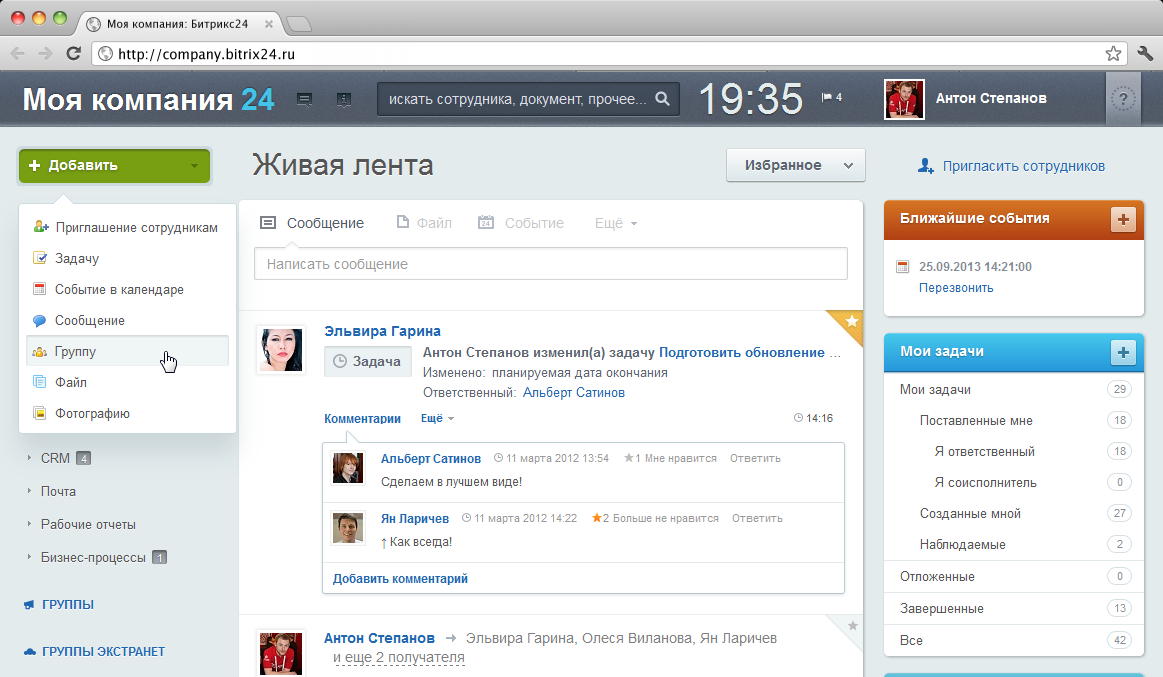Select Фотографию from the add menu

click(x=128, y=413)
